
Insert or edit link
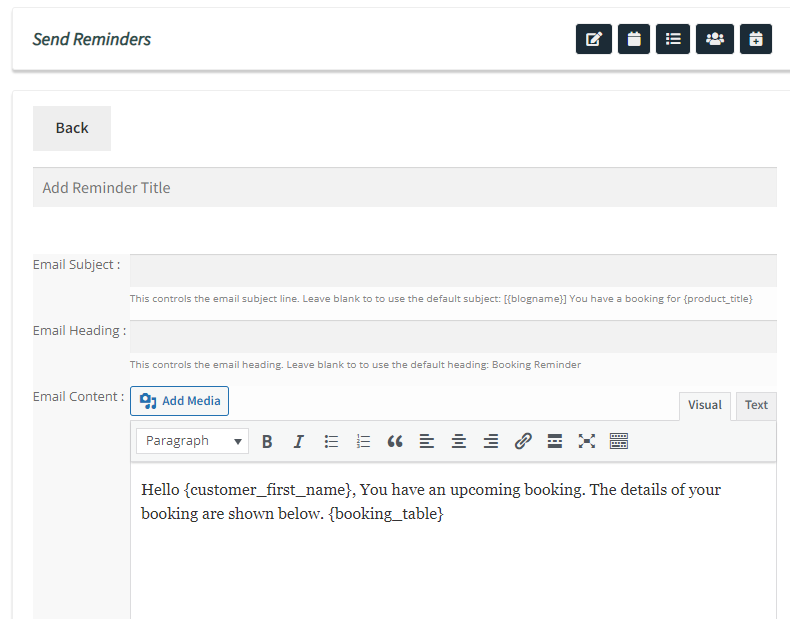click(x=523, y=441)
